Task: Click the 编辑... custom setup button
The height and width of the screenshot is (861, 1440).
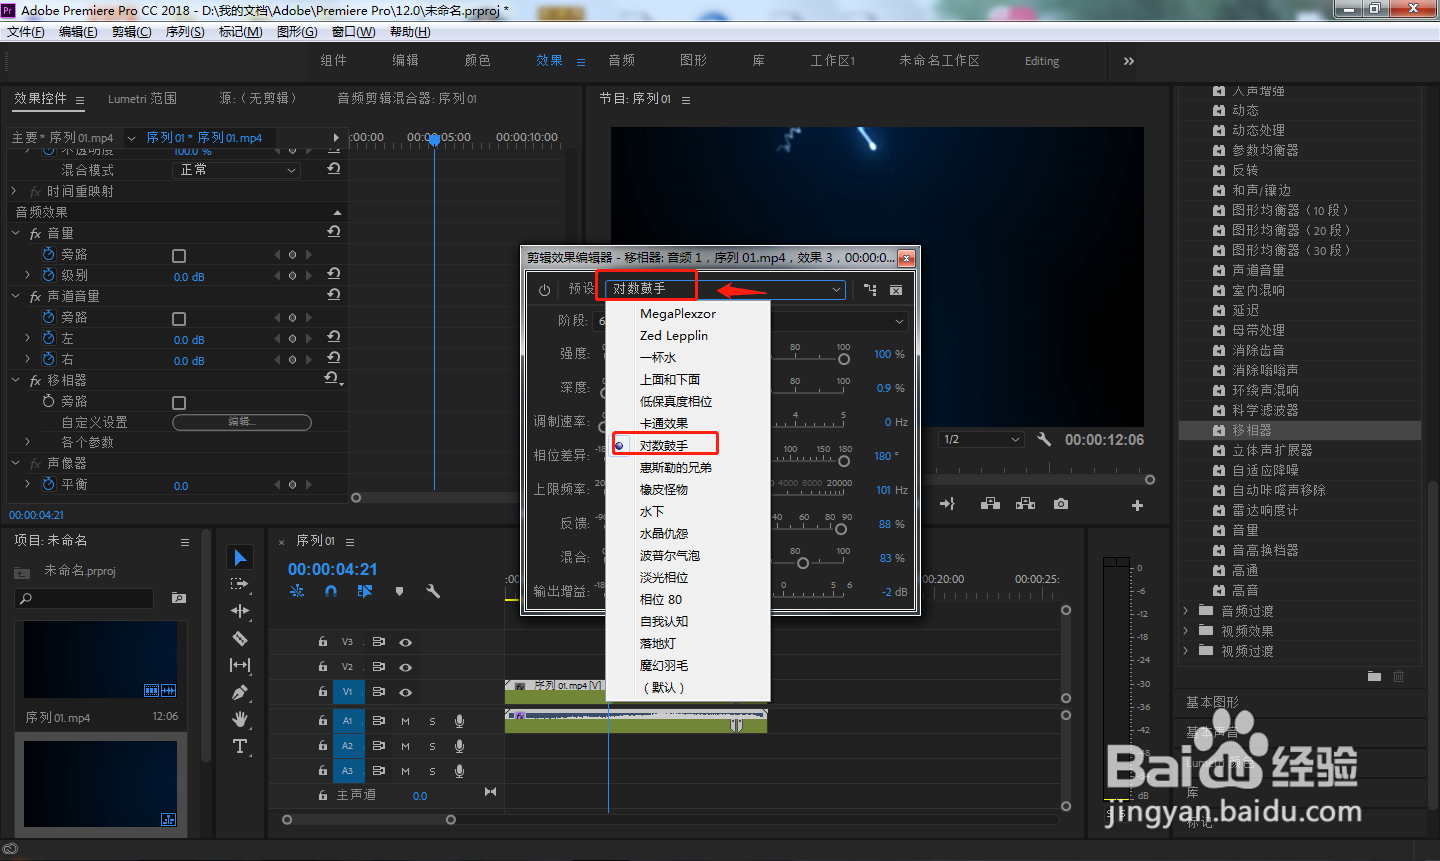Action: coord(242,422)
